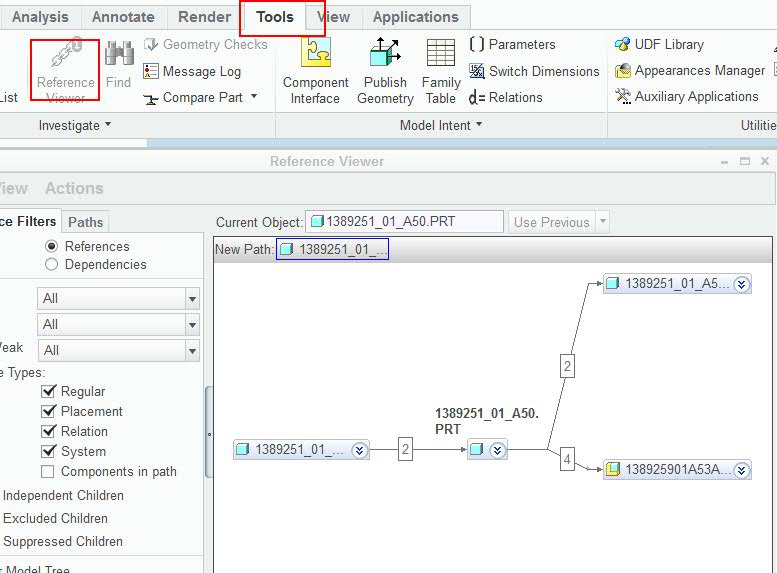The height and width of the screenshot is (573, 777).
Task: Open the Message Log
Action: [192, 71]
